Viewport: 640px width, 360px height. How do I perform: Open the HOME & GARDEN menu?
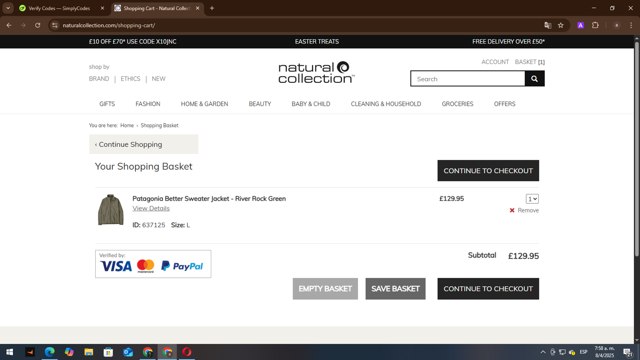pos(204,104)
